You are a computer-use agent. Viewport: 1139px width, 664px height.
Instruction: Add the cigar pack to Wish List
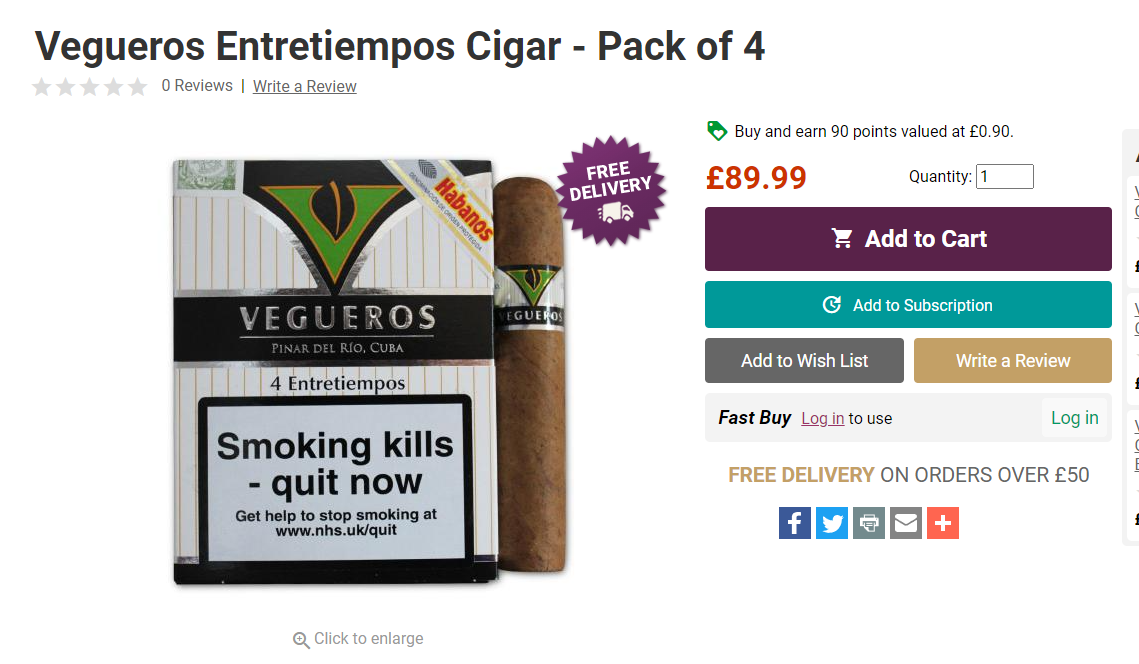point(804,360)
